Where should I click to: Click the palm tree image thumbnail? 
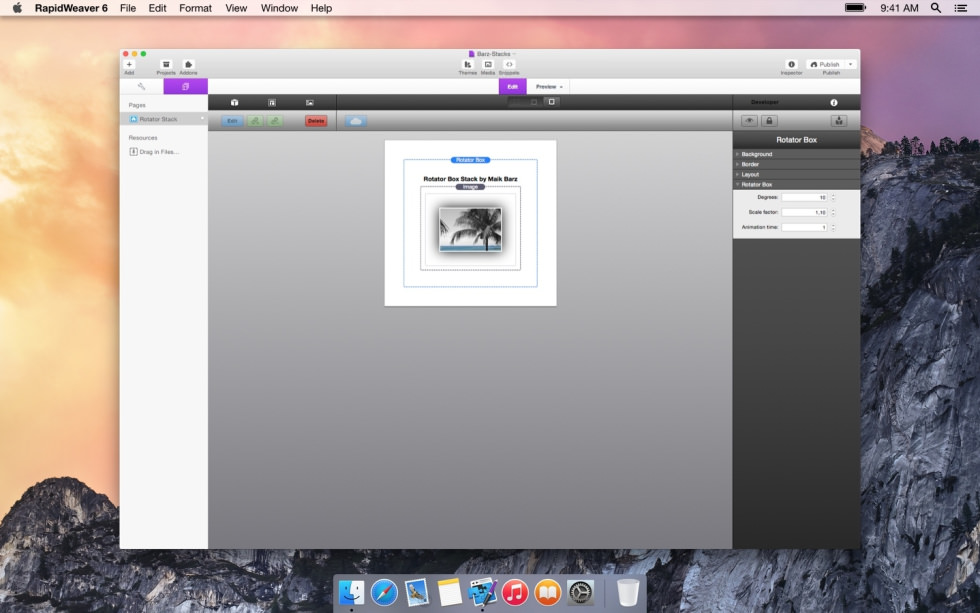(470, 230)
